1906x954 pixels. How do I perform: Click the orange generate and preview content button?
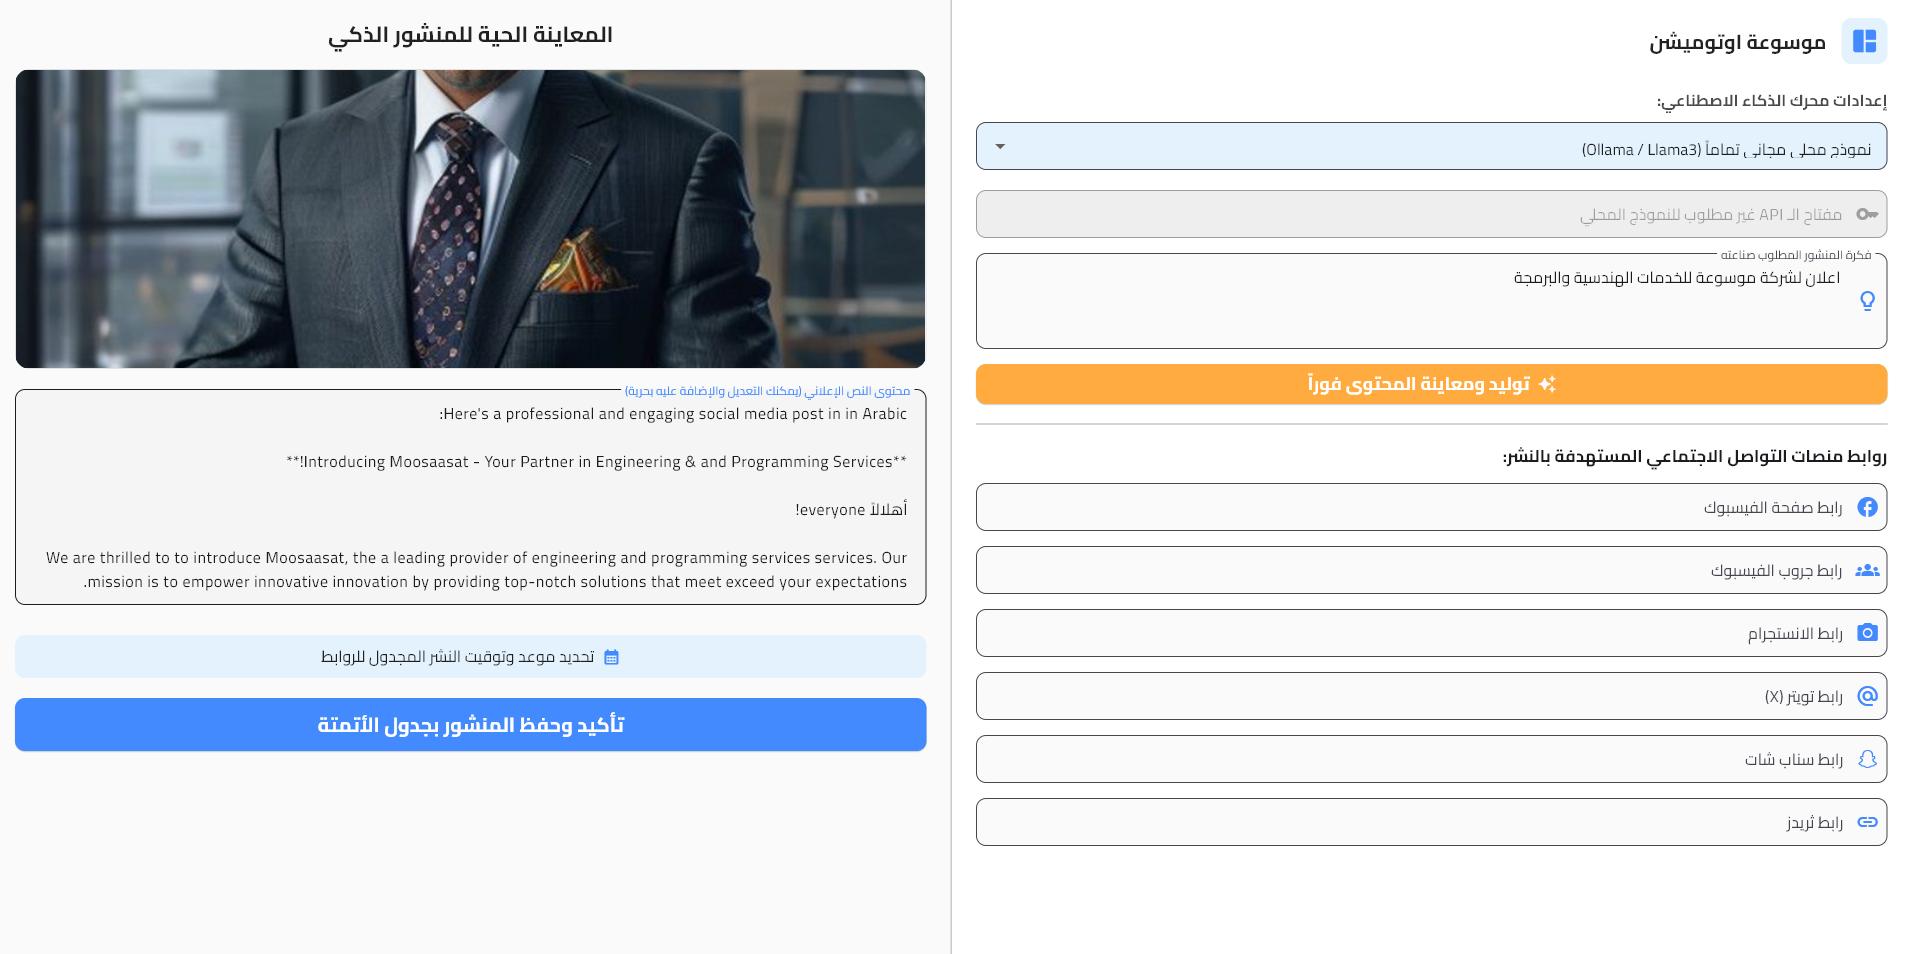pos(1431,384)
